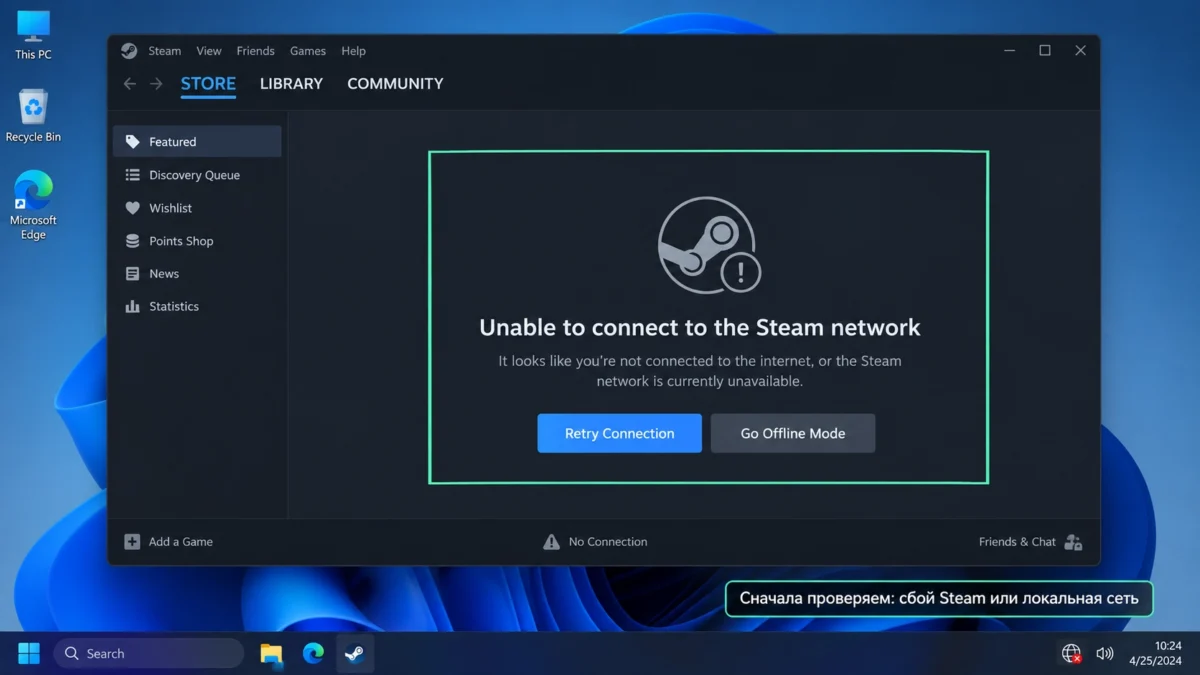The image size is (1200, 675).
Task: Switch to the LIBRARY tab
Action: click(x=291, y=84)
